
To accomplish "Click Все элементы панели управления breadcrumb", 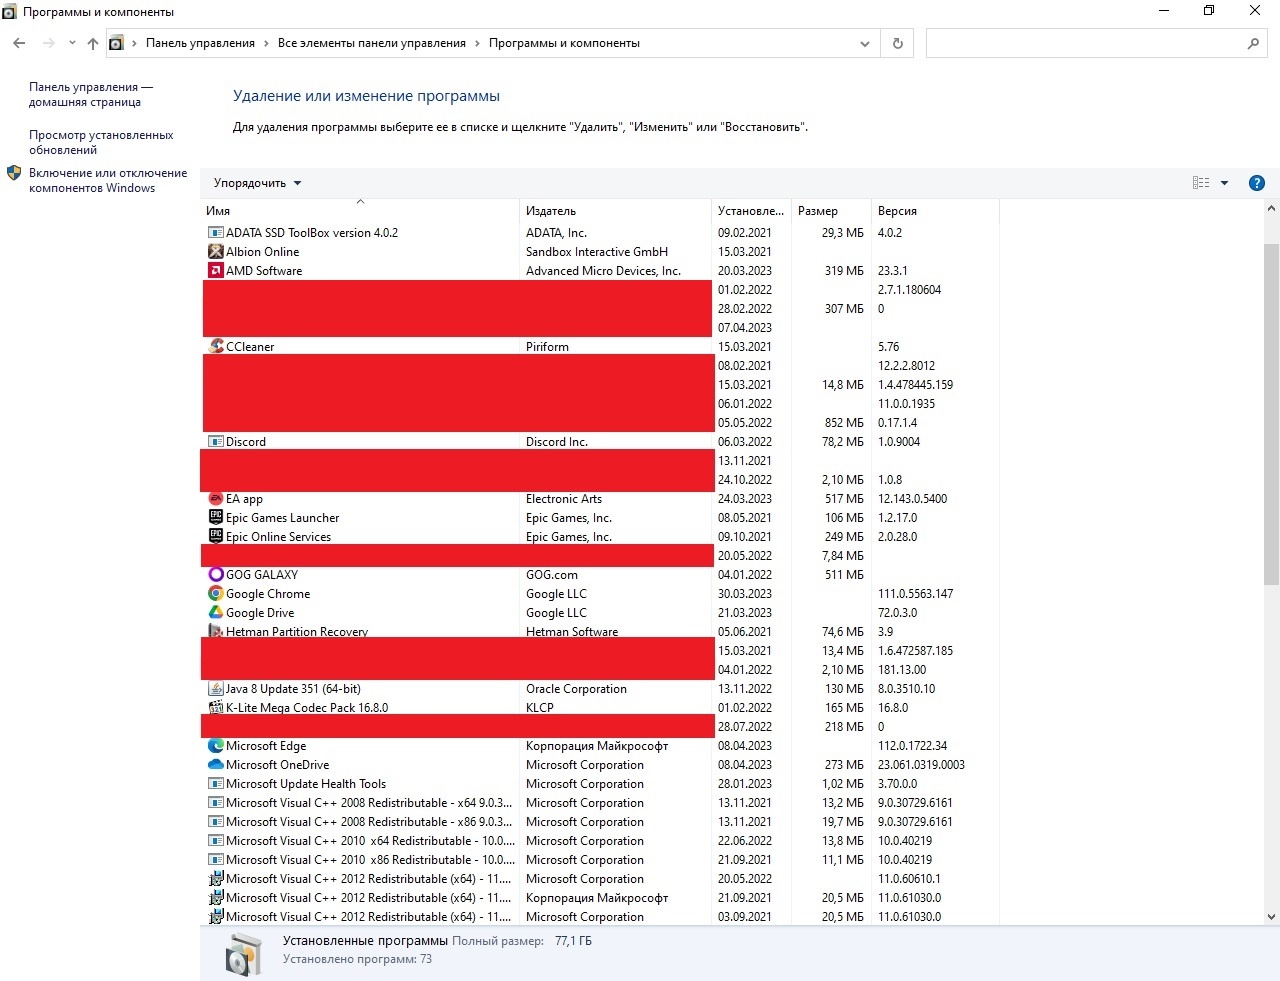I will click(372, 43).
